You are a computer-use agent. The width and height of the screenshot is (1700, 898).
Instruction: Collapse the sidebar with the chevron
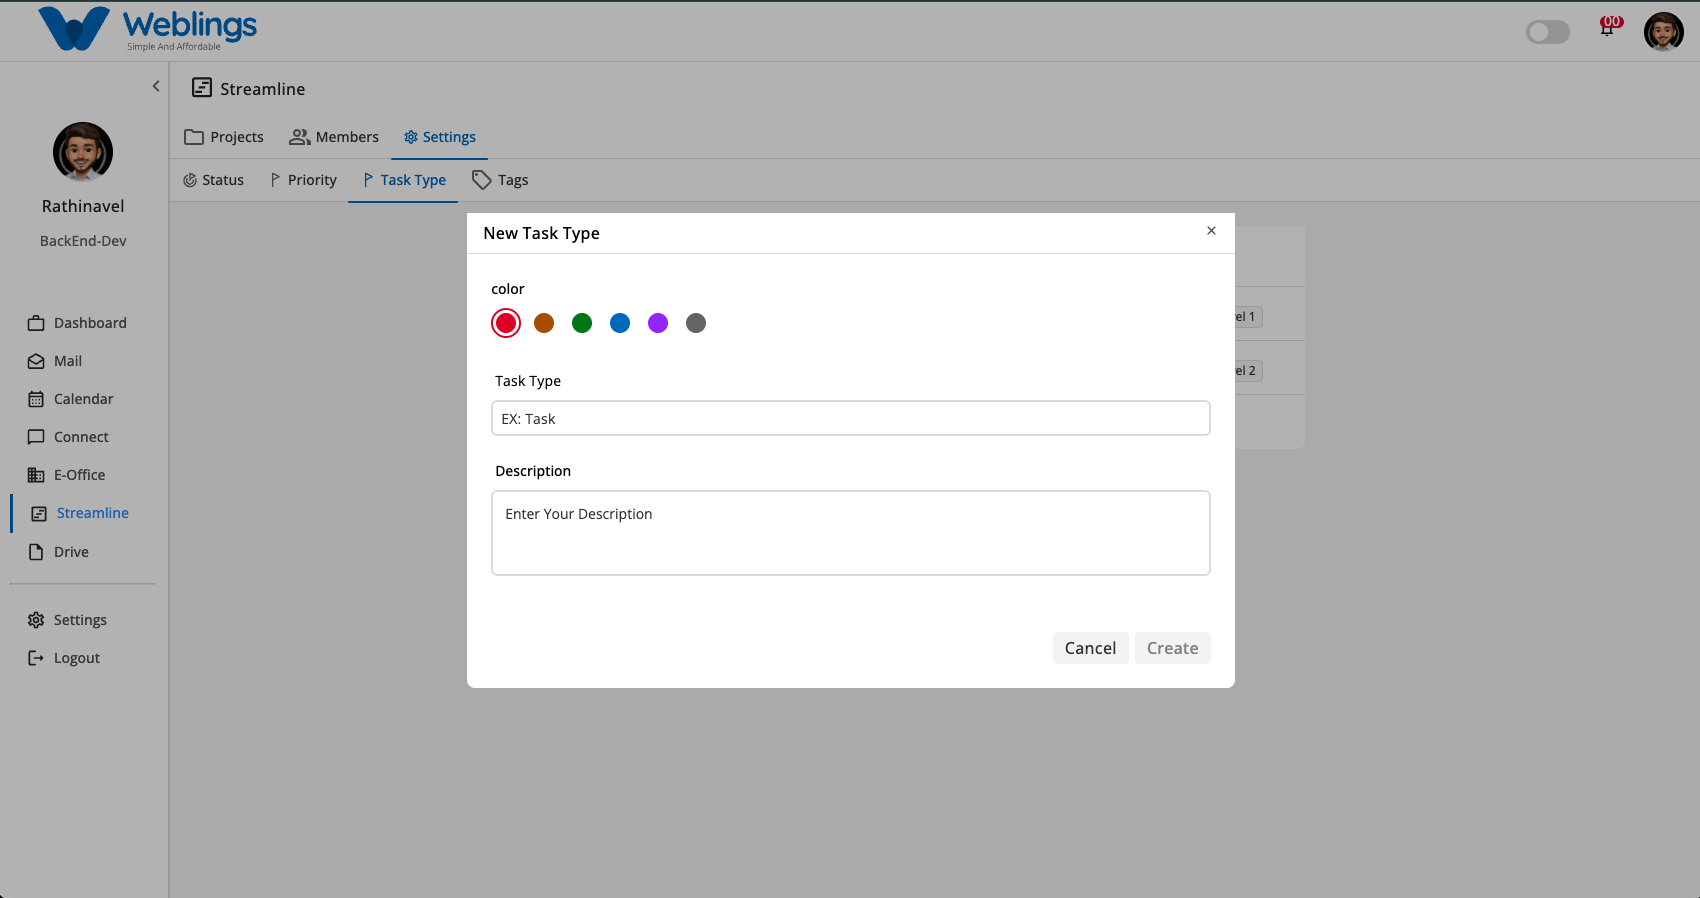click(x=156, y=86)
